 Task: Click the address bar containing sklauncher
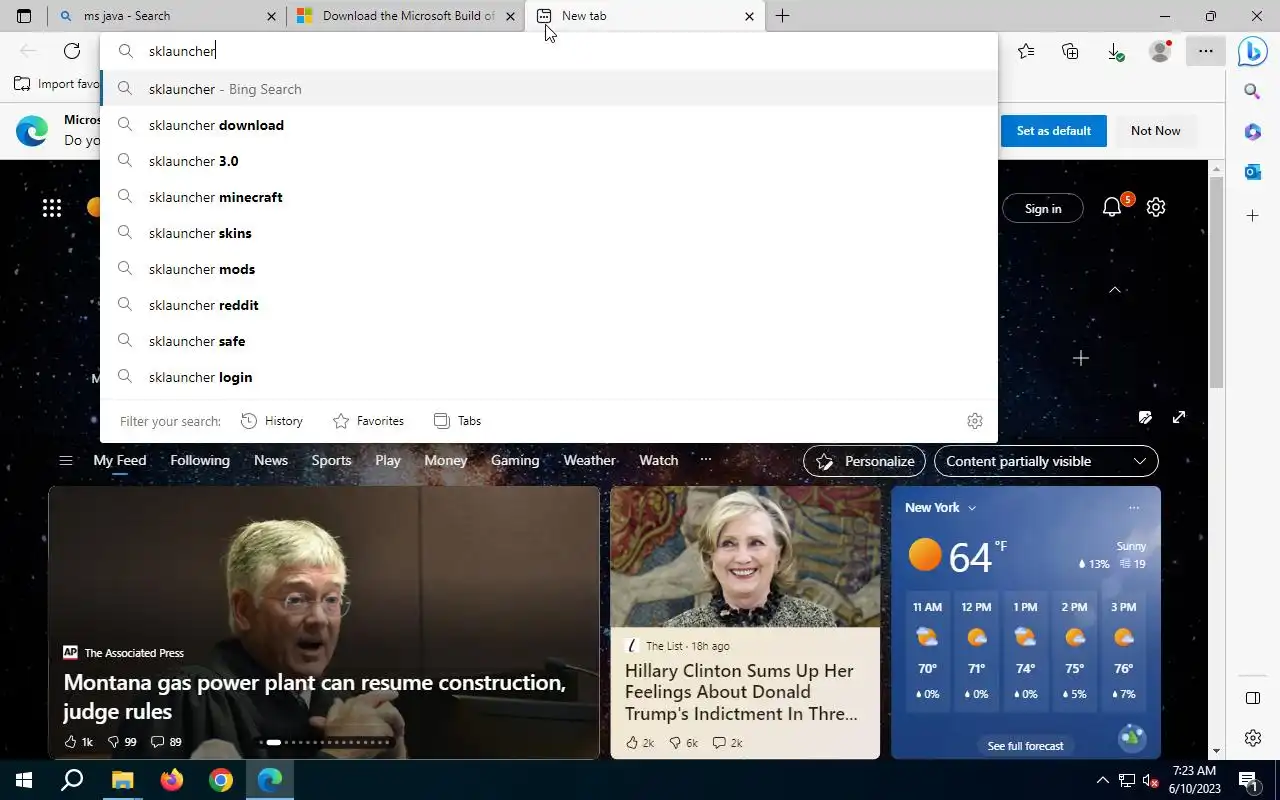point(549,51)
